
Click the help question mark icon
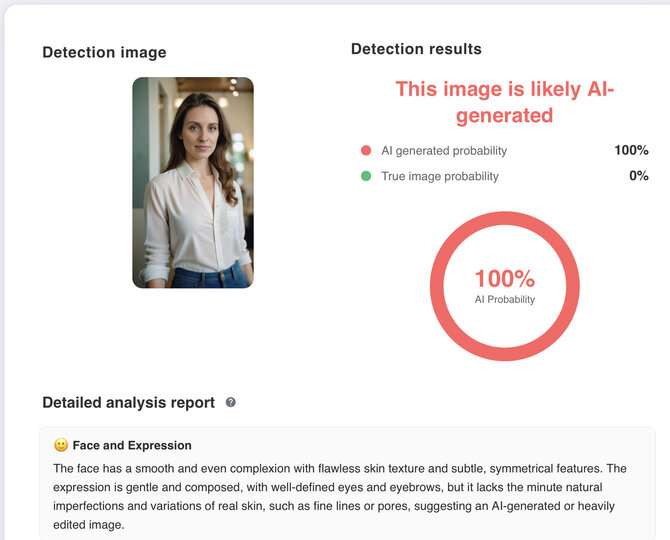(231, 403)
